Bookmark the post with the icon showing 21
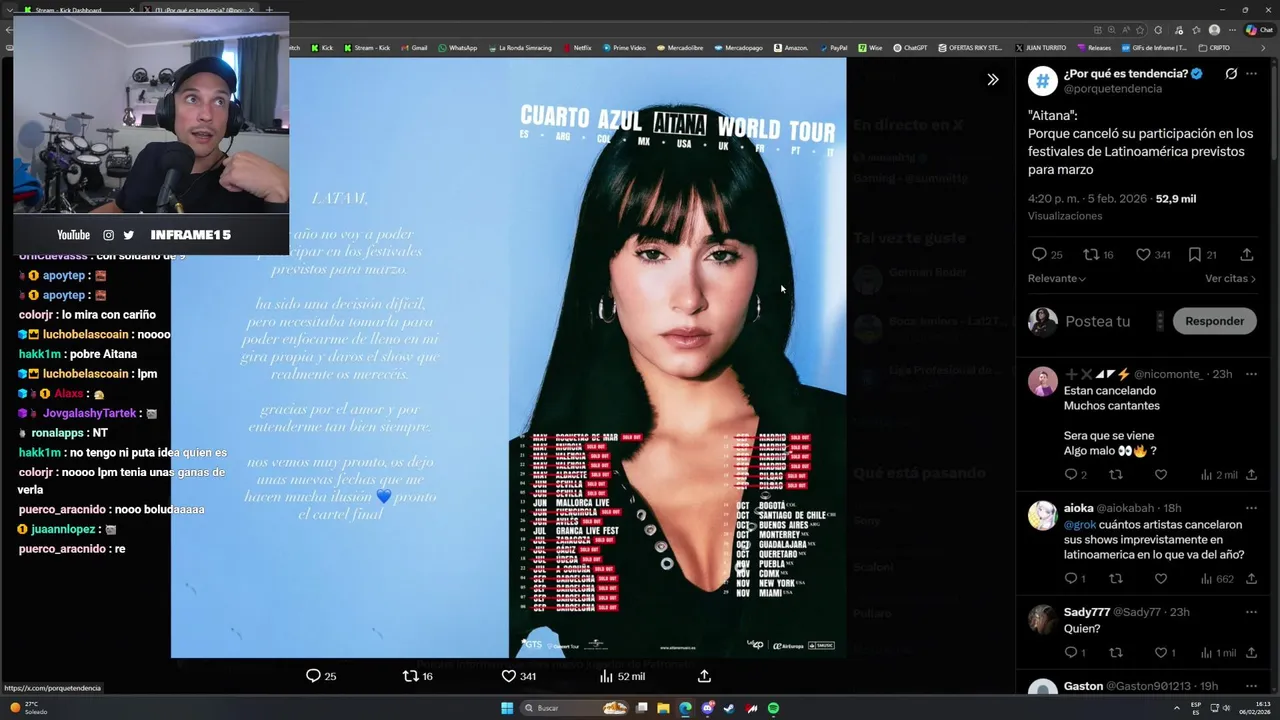The image size is (1280, 720). tap(1195, 255)
